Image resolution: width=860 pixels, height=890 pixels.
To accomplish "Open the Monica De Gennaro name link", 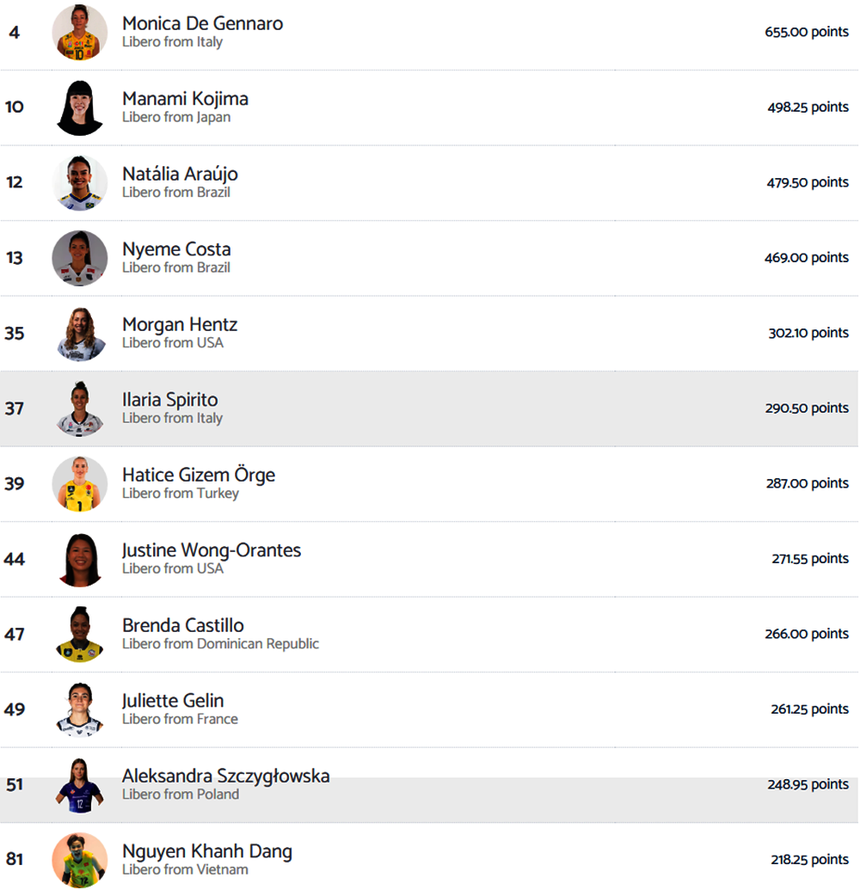I will [x=202, y=23].
